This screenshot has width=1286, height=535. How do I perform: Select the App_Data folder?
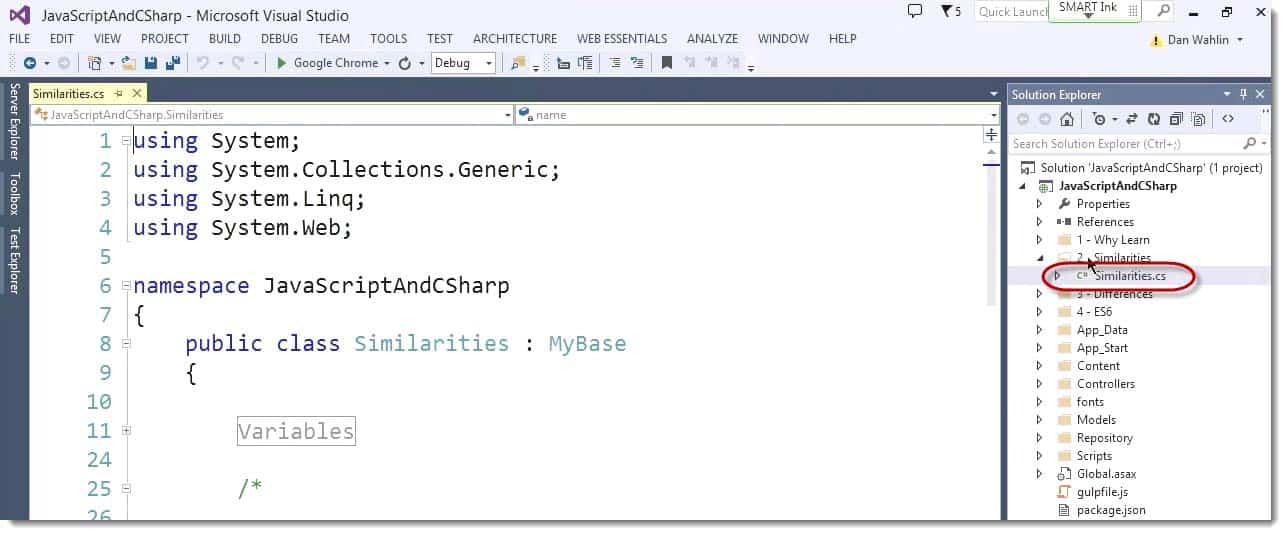(x=1102, y=330)
